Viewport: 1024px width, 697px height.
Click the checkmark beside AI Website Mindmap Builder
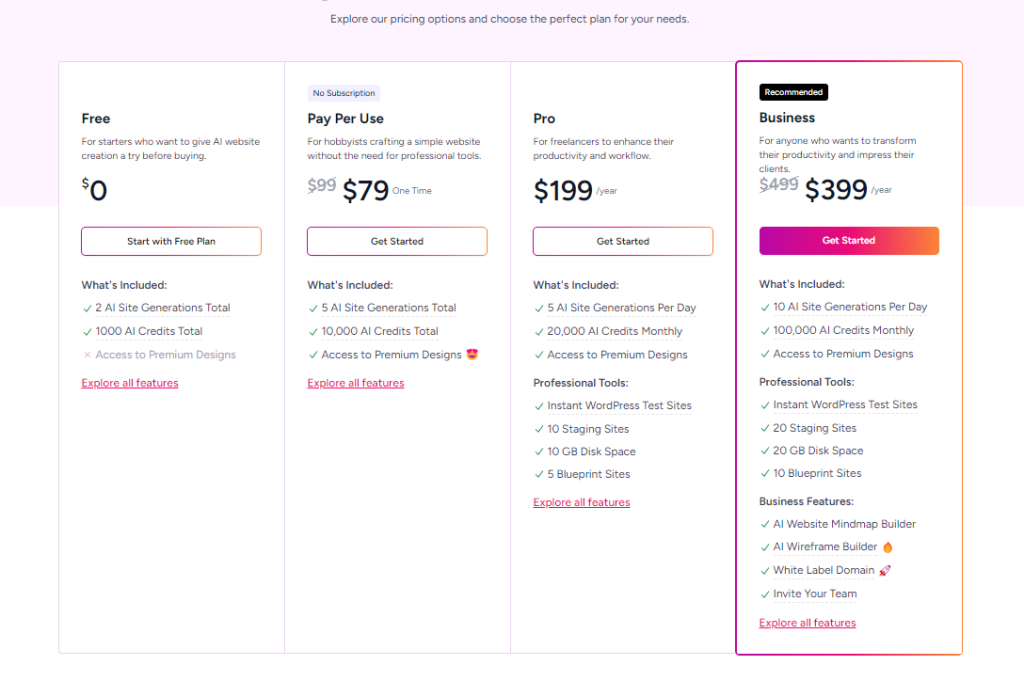[x=764, y=524]
